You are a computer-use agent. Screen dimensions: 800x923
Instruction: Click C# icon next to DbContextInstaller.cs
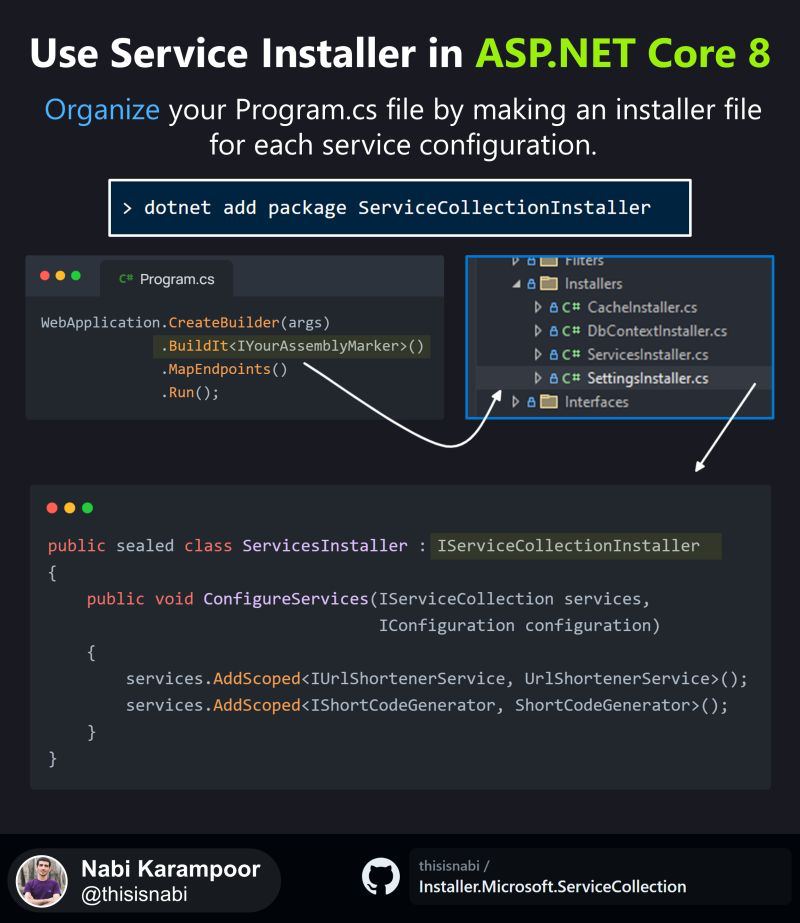point(571,331)
